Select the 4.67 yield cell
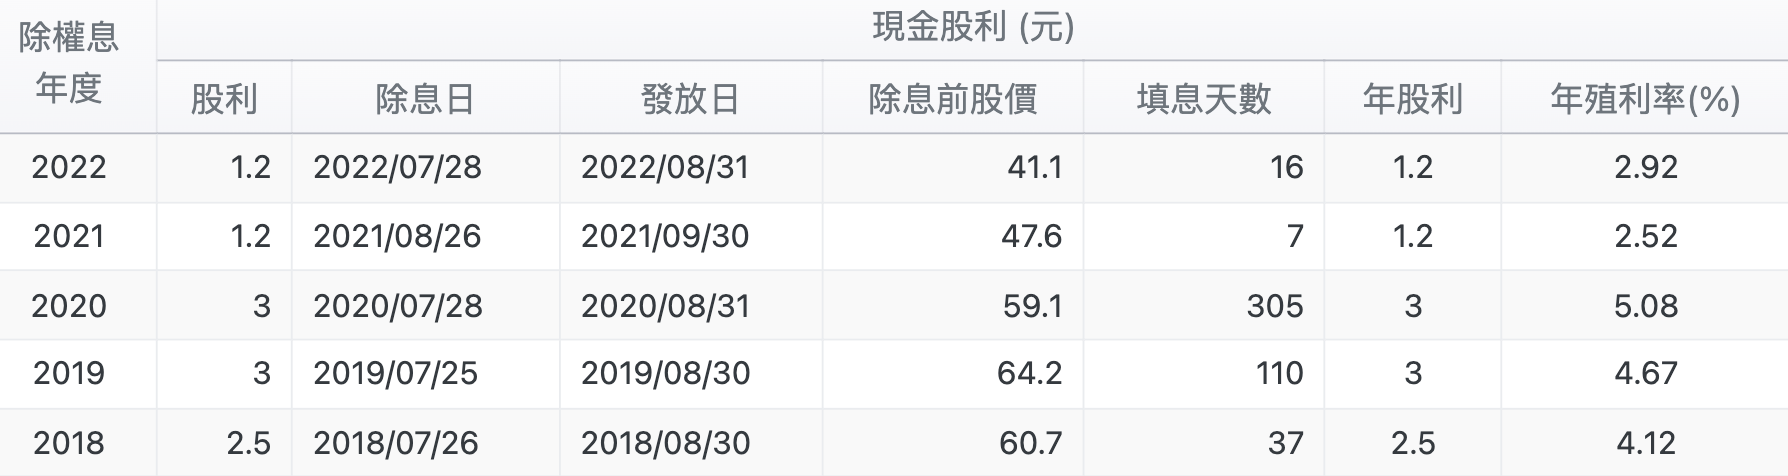1788x476 pixels. point(1645,373)
